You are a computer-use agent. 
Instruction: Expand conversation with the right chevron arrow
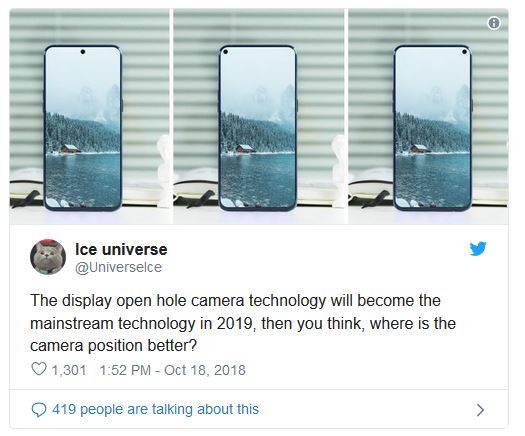pyautogui.click(x=480, y=410)
